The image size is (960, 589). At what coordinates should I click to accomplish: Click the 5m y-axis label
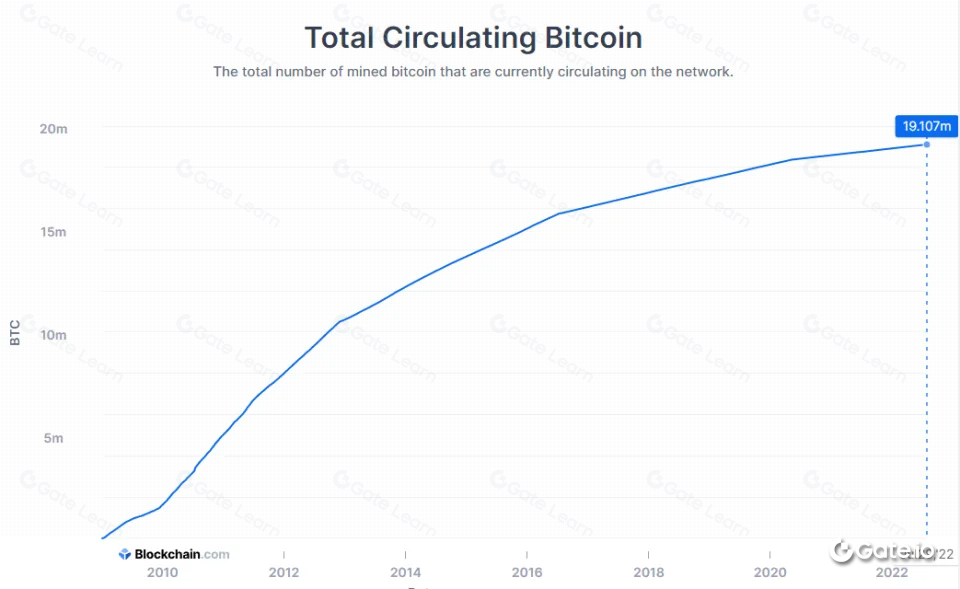point(54,438)
